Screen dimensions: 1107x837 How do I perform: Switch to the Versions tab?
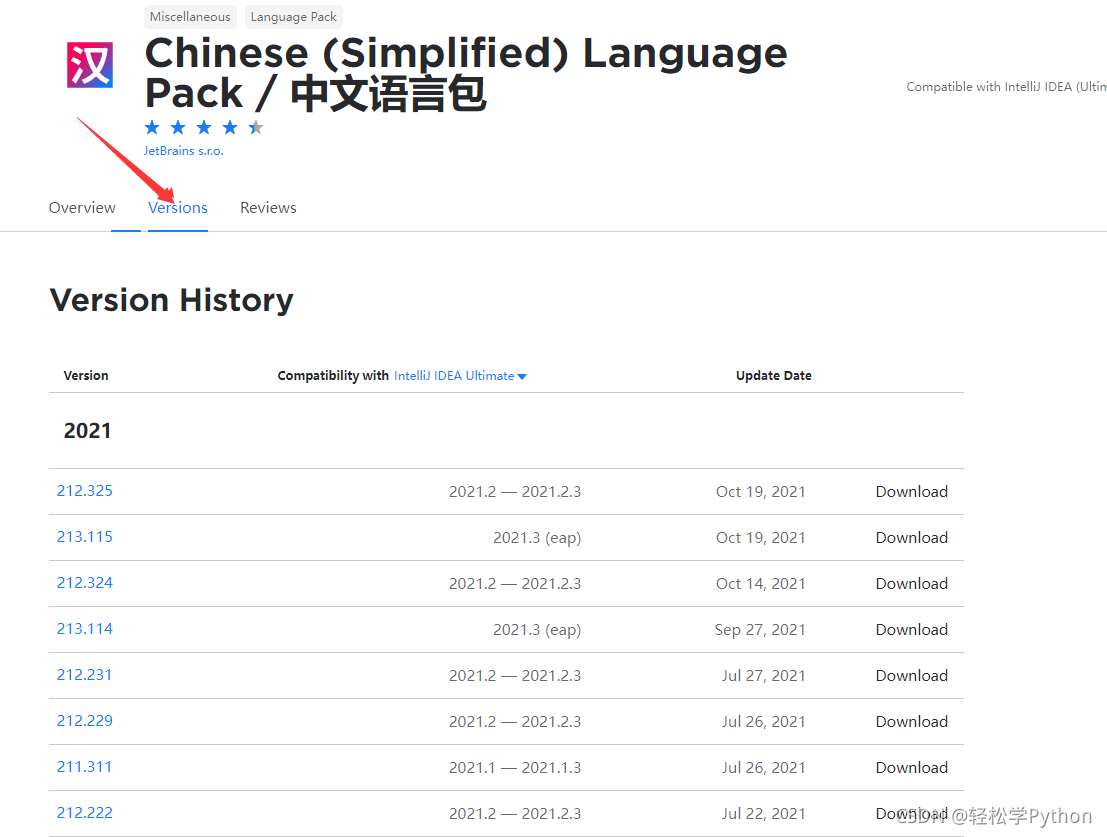[x=178, y=207]
